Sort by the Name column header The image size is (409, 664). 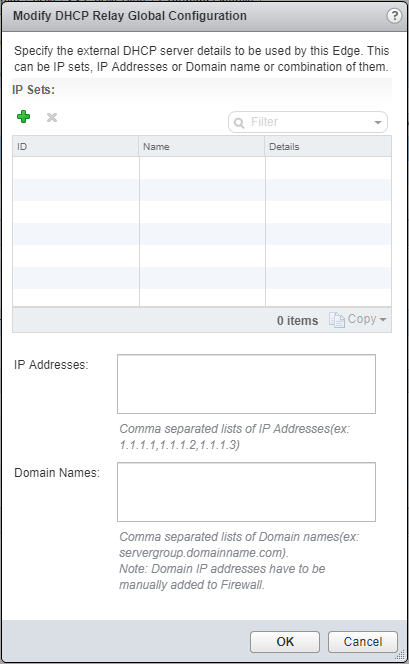tap(202, 147)
